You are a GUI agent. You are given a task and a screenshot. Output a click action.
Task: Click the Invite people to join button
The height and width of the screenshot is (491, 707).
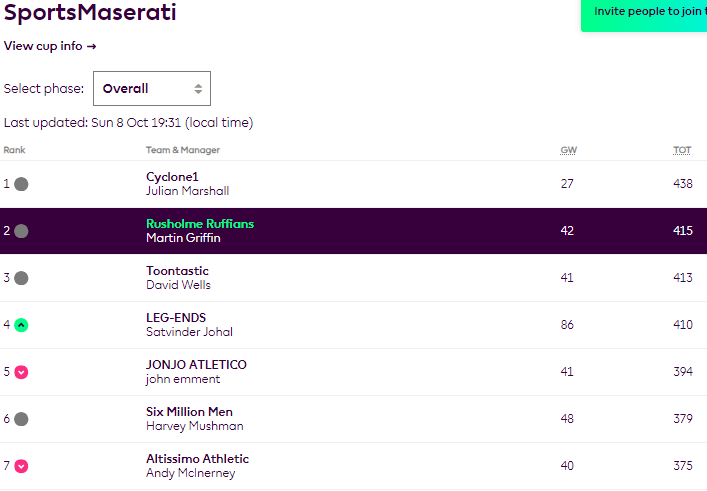point(644,14)
